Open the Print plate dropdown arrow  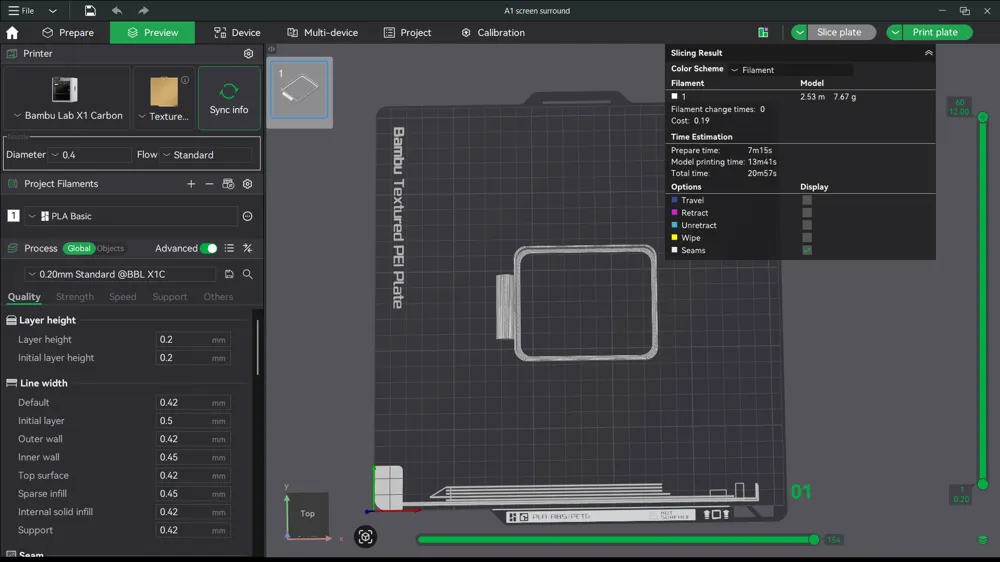895,33
